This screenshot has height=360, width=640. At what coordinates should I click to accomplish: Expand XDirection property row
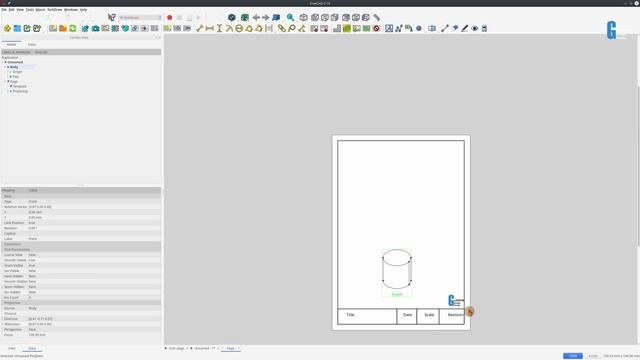click(x=2, y=324)
